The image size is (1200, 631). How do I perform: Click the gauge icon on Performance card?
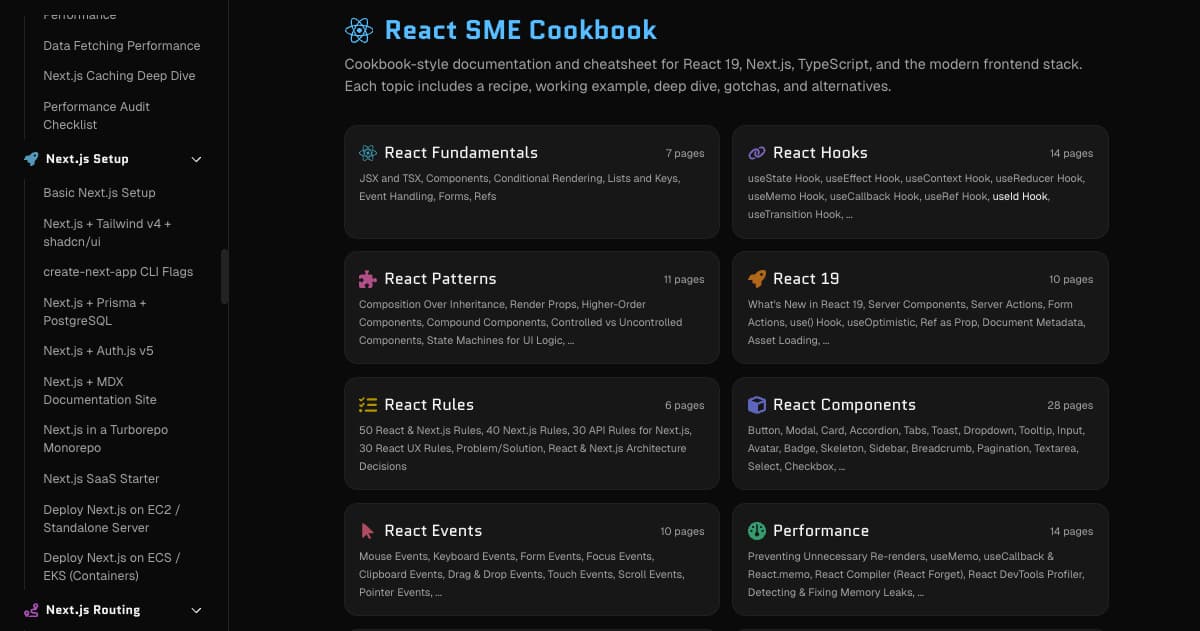click(757, 531)
